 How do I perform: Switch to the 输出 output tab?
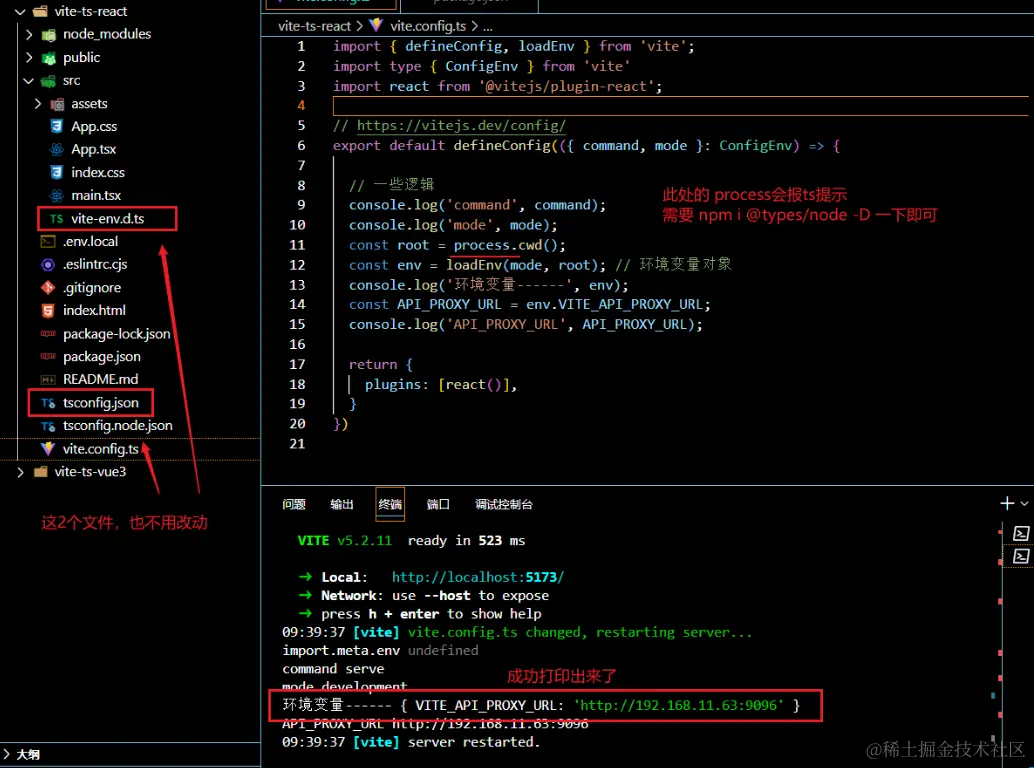click(342, 504)
